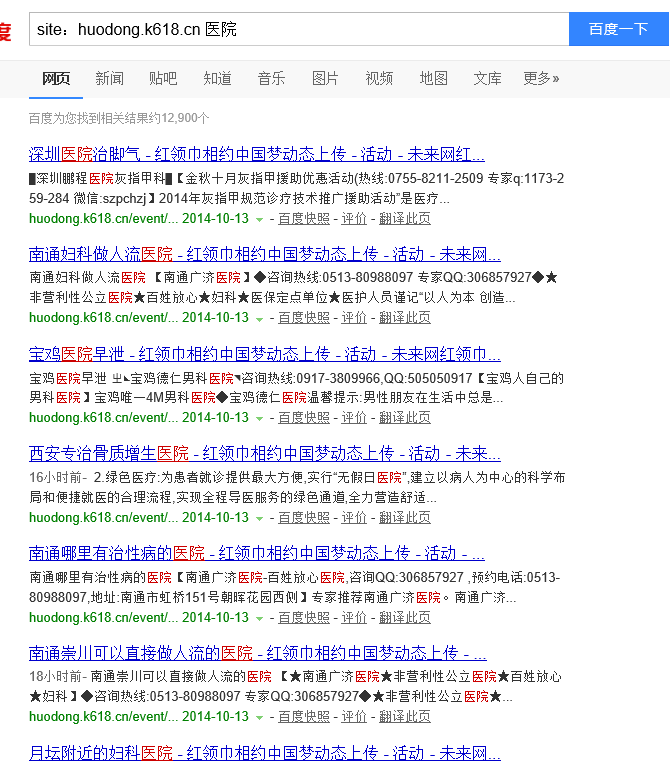Screen dimensions: 670x764
Task: Expand dropdown arrow under 西安专治骨质增生 result
Action: (259, 519)
